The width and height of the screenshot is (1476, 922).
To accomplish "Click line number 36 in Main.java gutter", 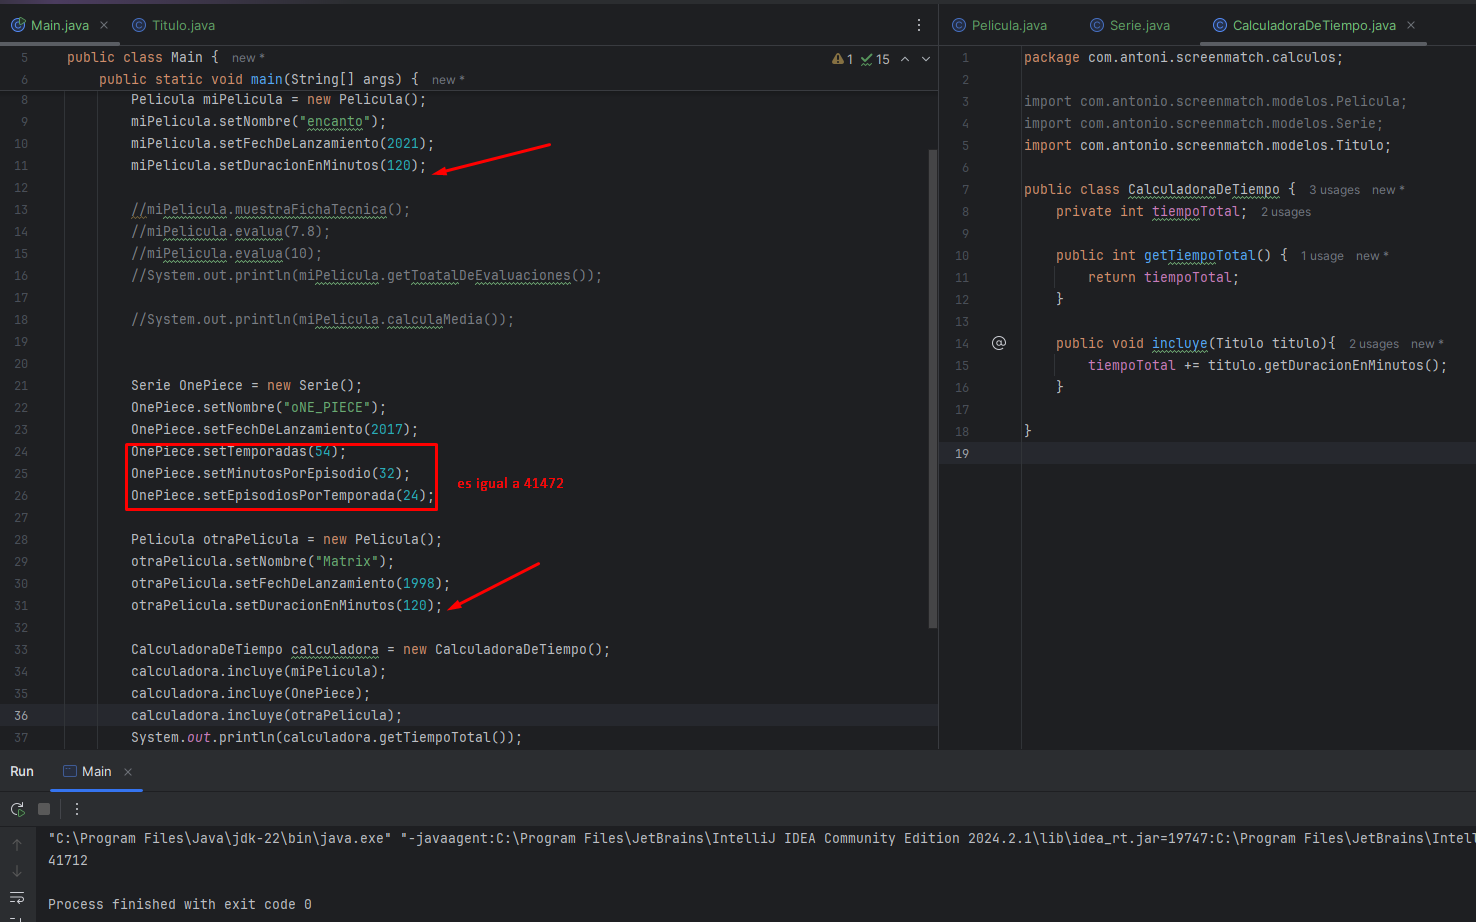I will pyautogui.click(x=21, y=715).
